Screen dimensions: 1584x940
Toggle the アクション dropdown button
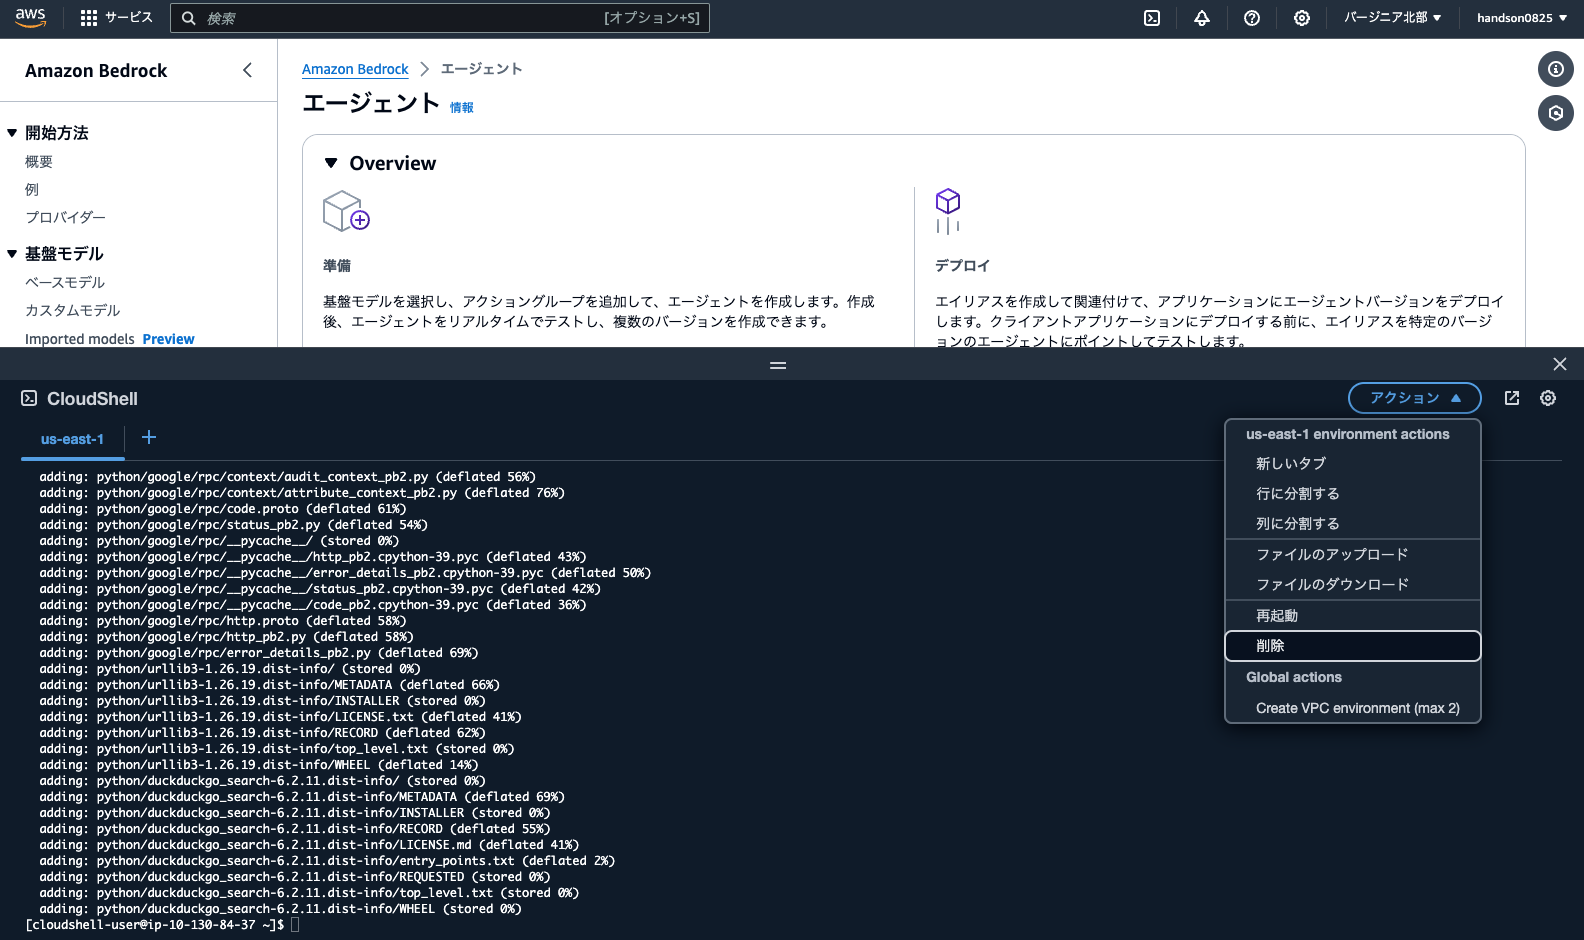[x=1414, y=398]
